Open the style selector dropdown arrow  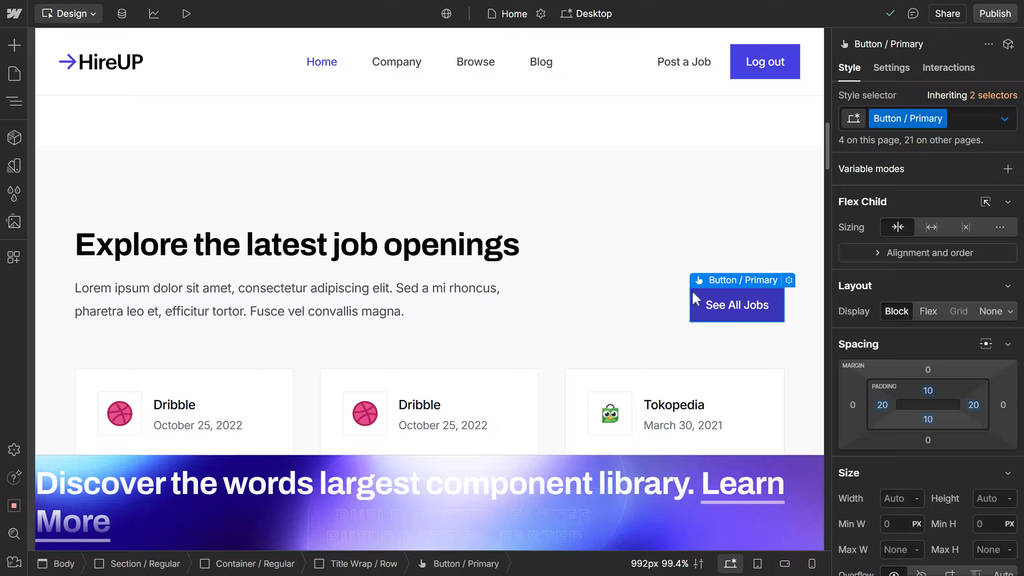point(1004,119)
